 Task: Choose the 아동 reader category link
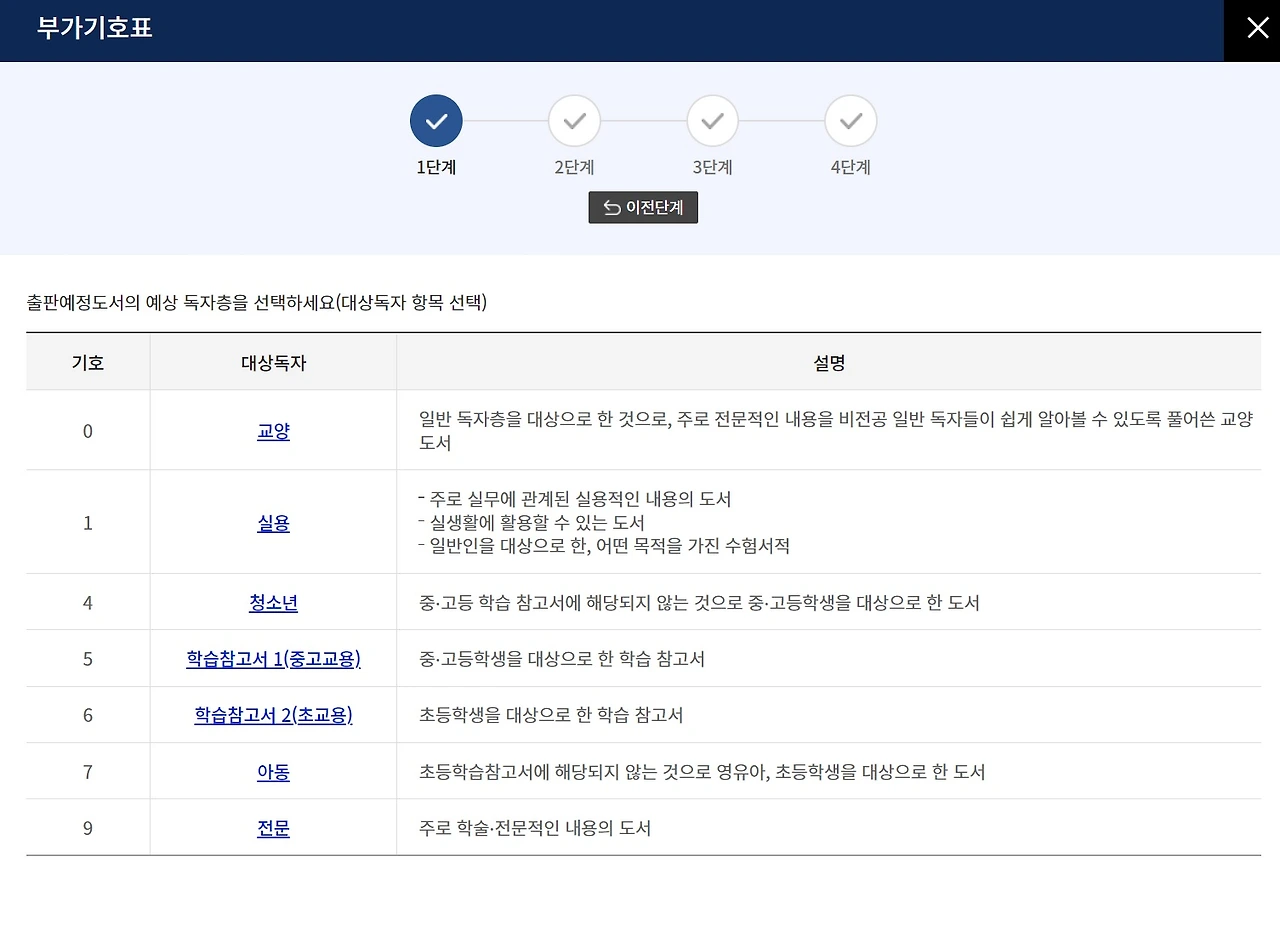273,772
